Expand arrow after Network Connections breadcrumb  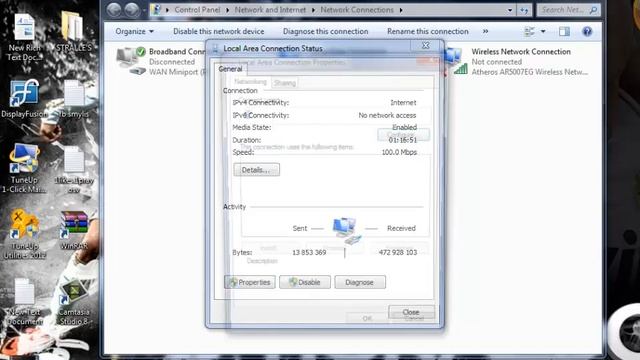tap(401, 10)
